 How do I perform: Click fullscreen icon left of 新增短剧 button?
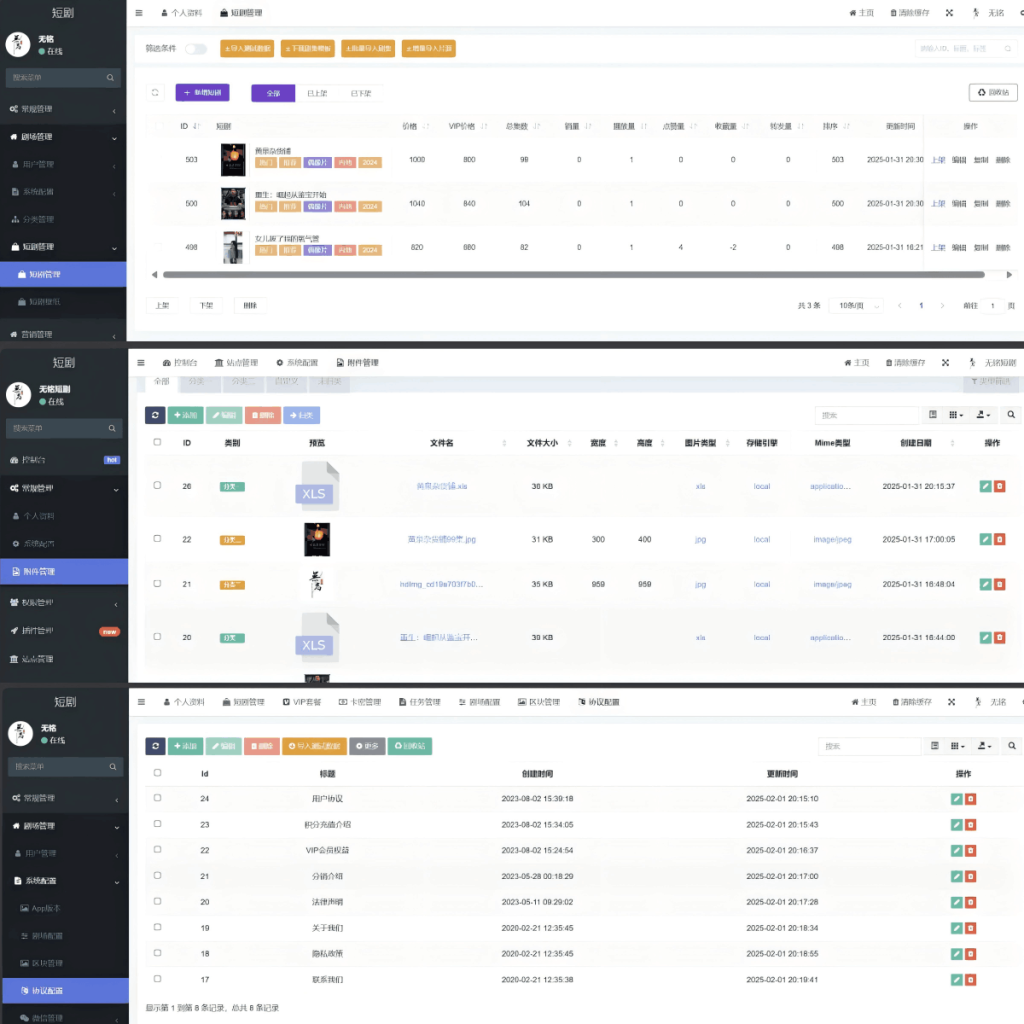coord(155,93)
